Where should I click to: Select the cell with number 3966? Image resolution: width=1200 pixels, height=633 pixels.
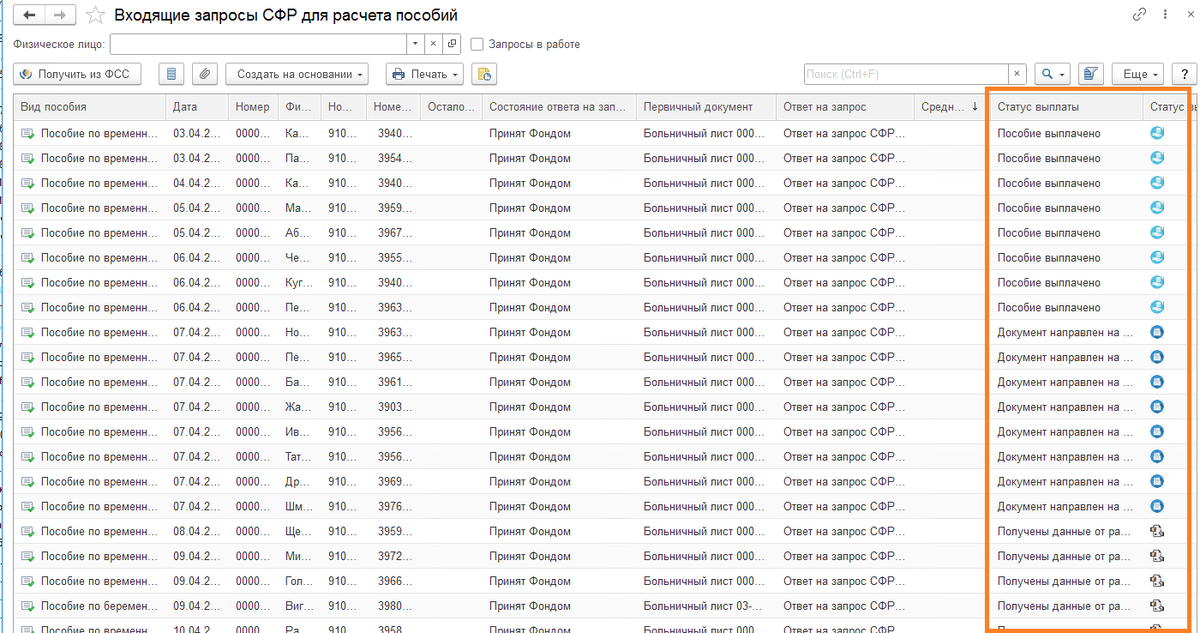(392, 581)
